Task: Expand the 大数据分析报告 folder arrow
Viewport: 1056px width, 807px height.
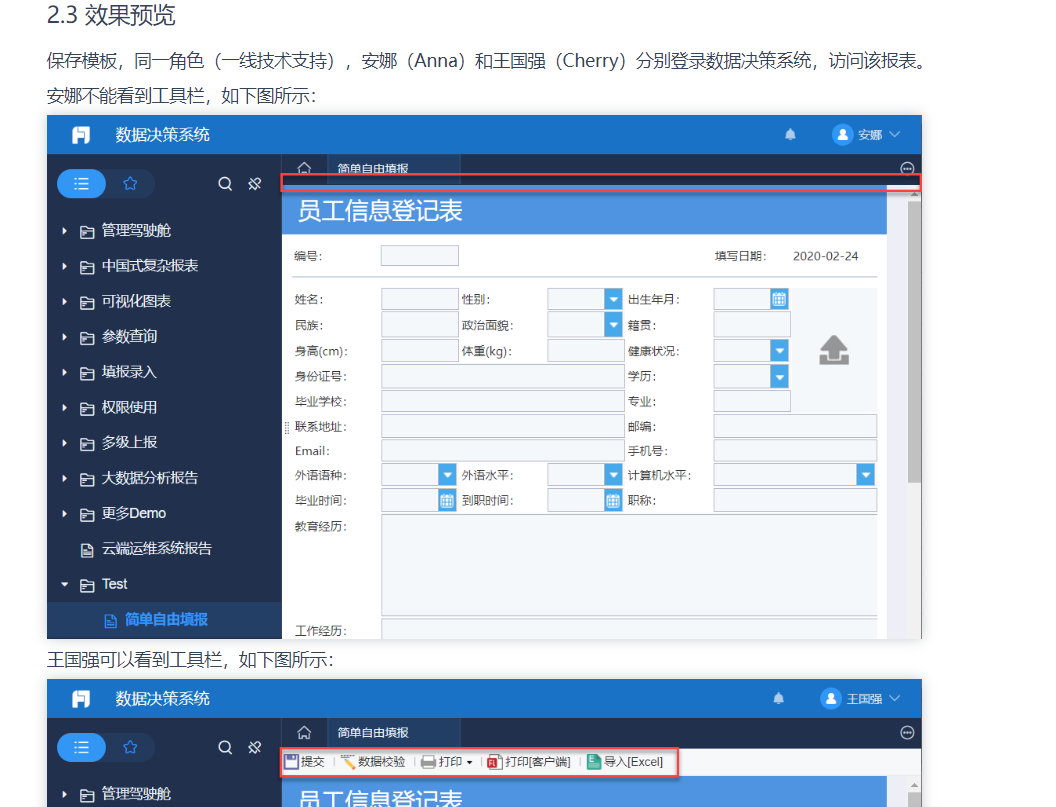Action: (x=65, y=478)
